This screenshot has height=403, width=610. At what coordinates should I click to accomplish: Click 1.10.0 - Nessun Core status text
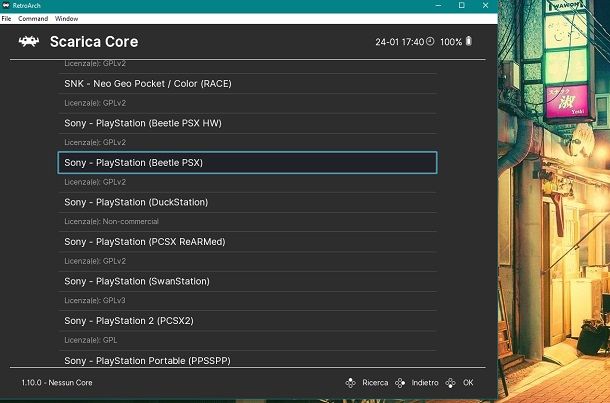(x=57, y=383)
